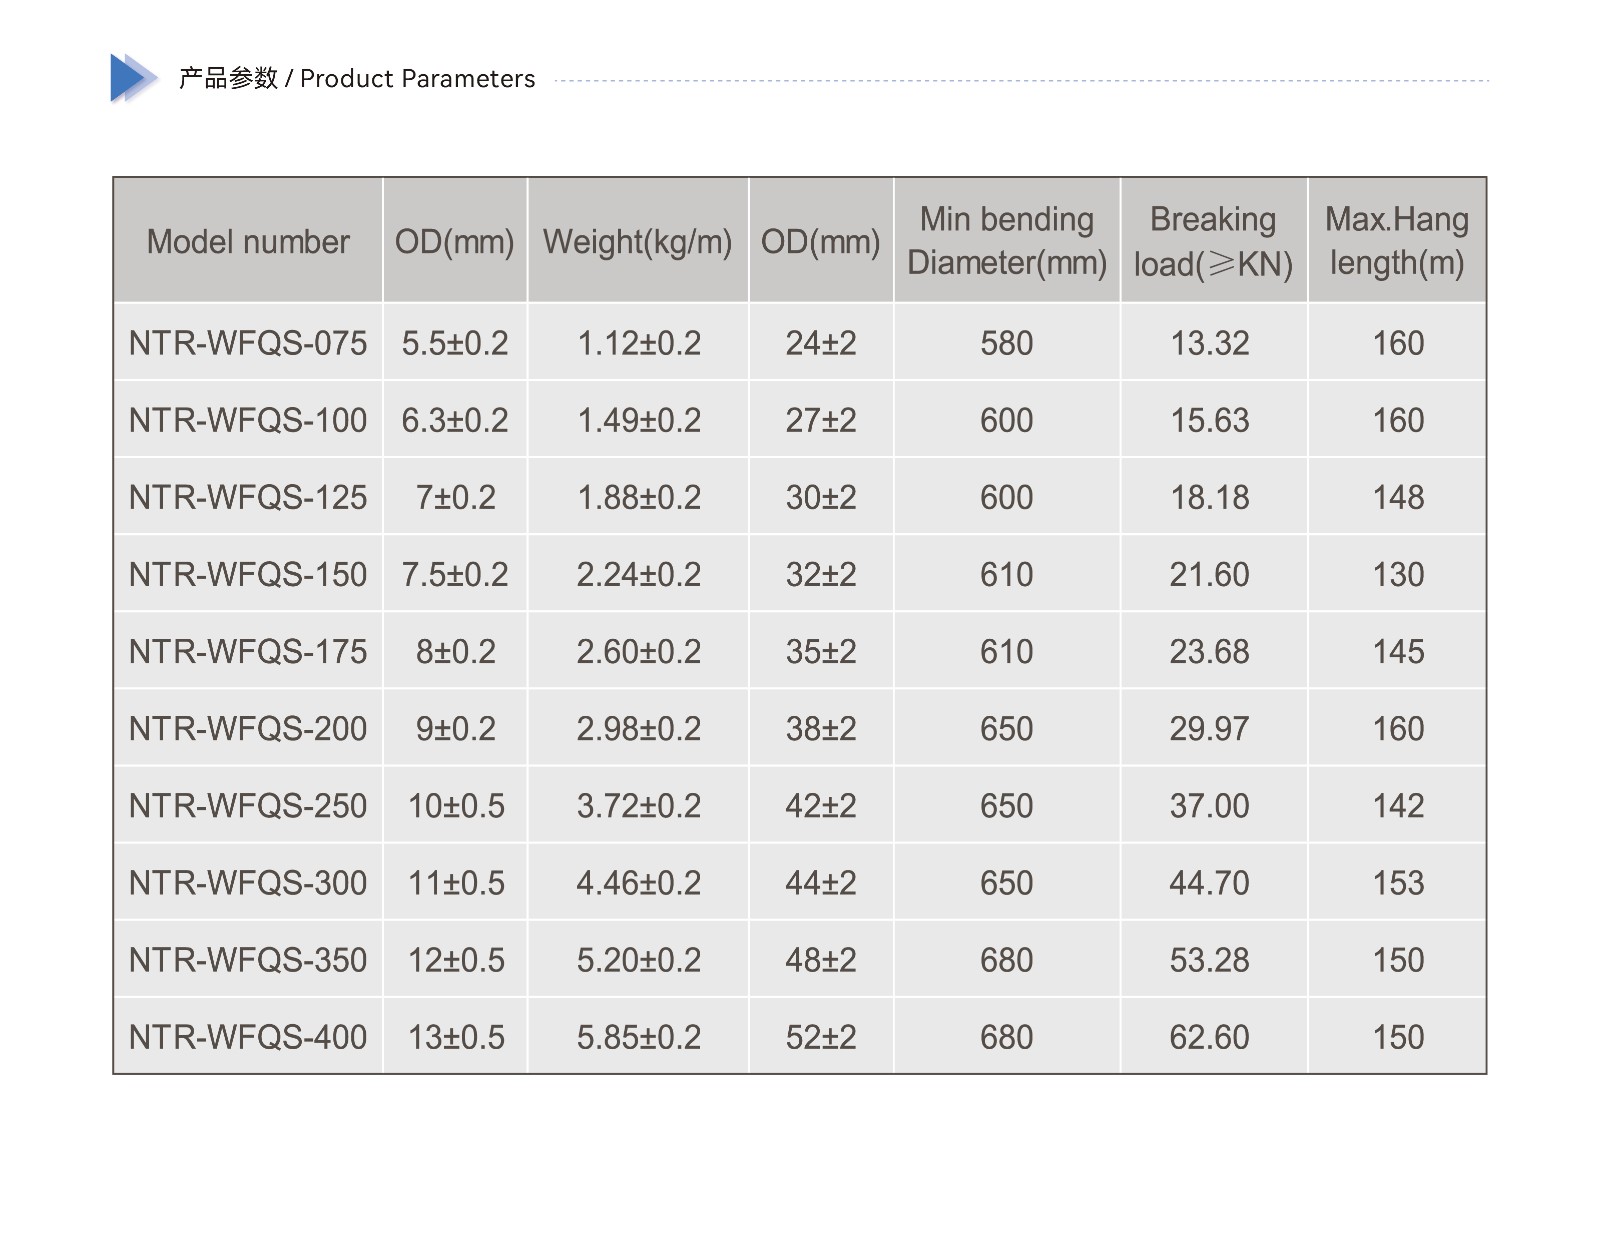
Task: Click the OD value 13±0.5
Action: tap(456, 1037)
